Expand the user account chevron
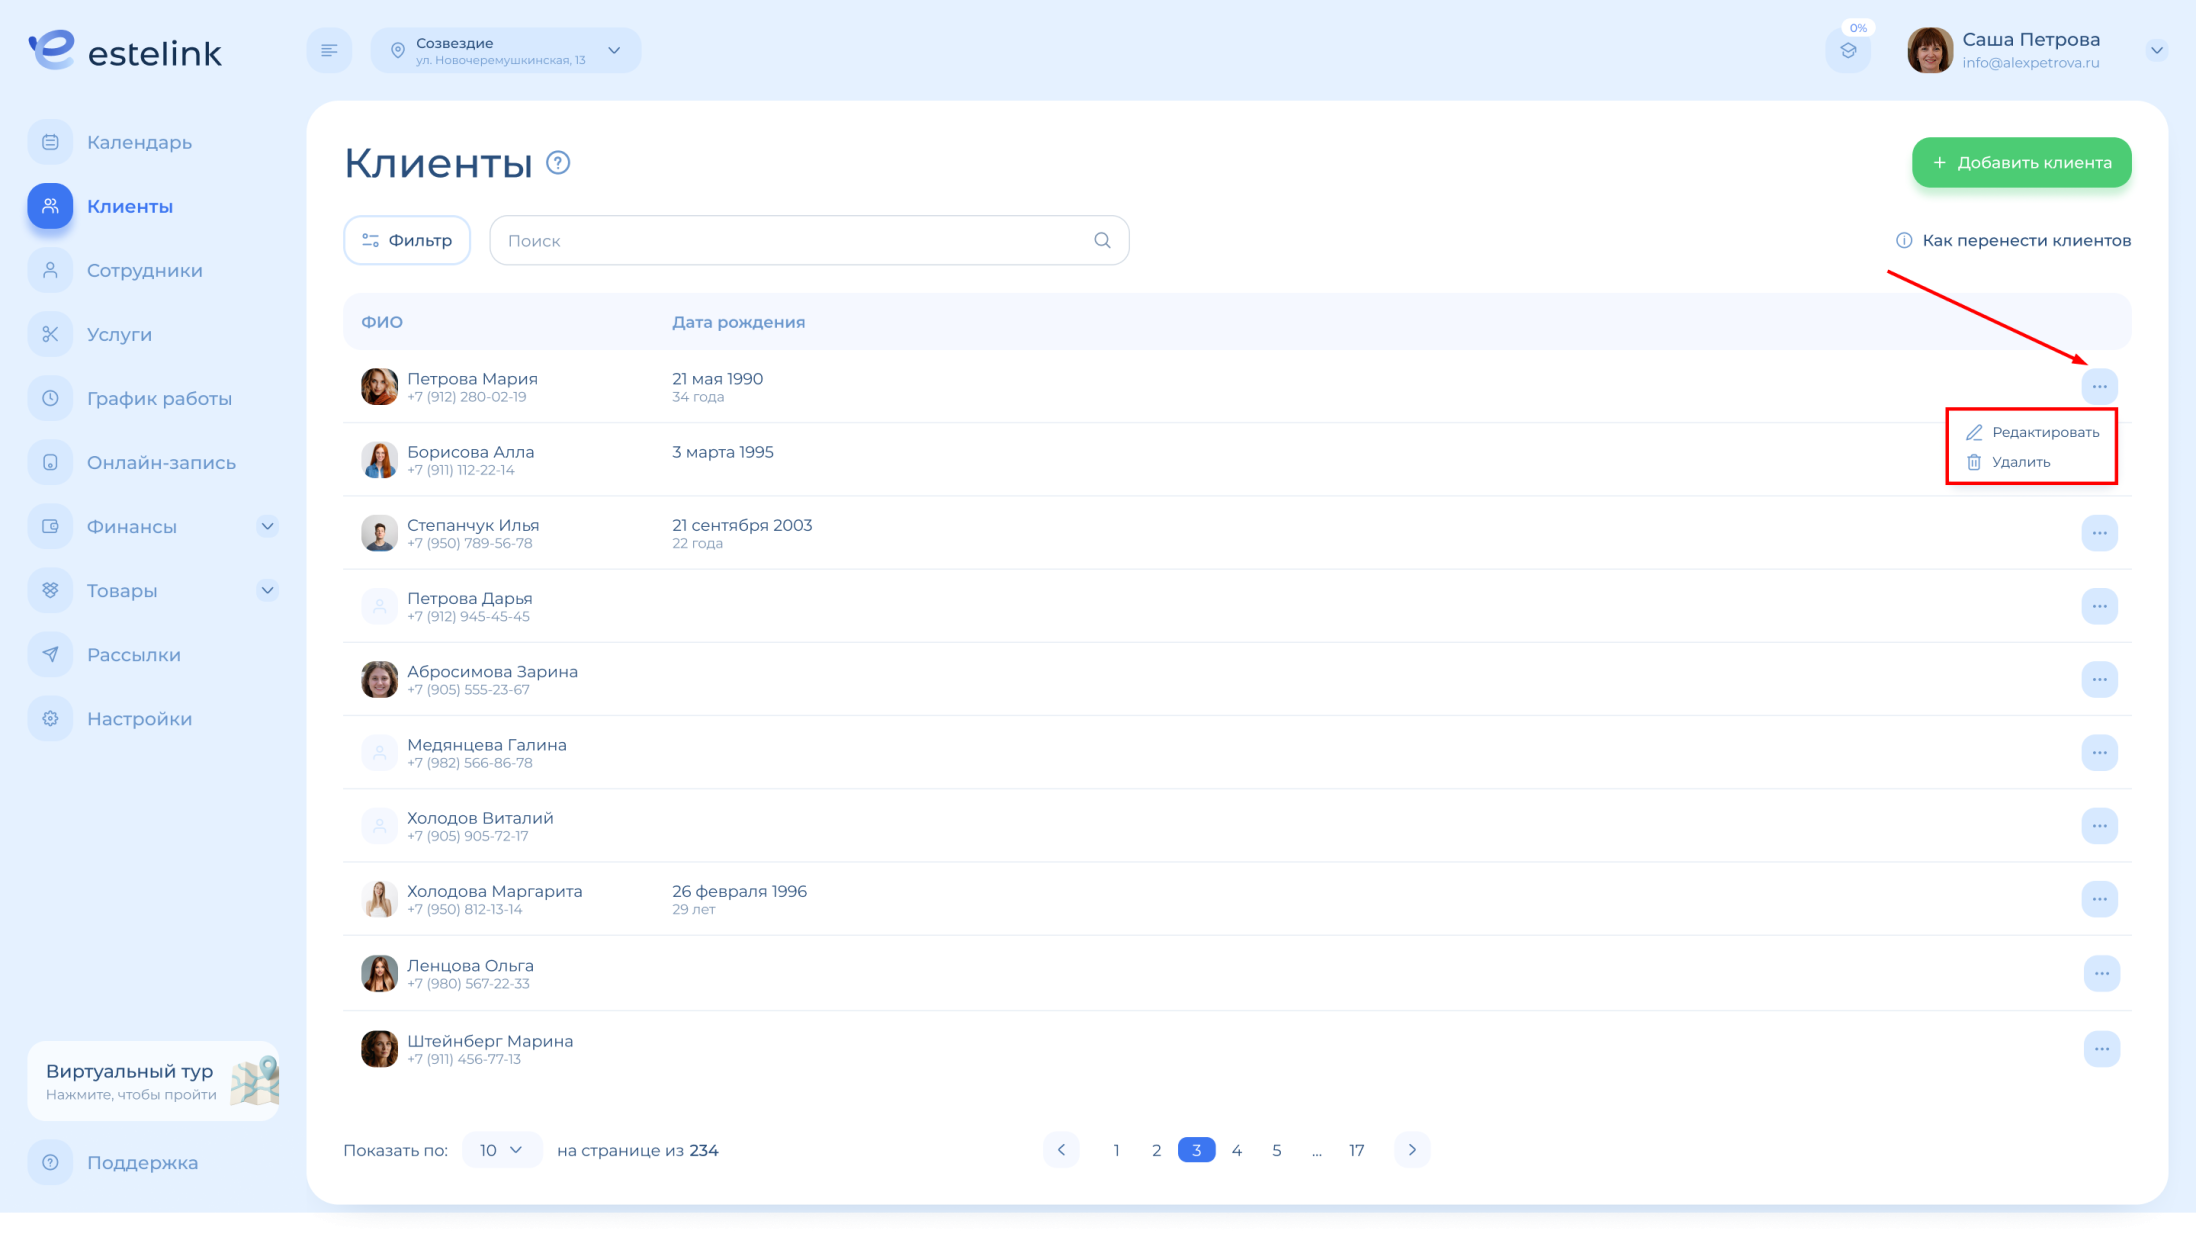The width and height of the screenshot is (2196, 1237). [2157, 50]
